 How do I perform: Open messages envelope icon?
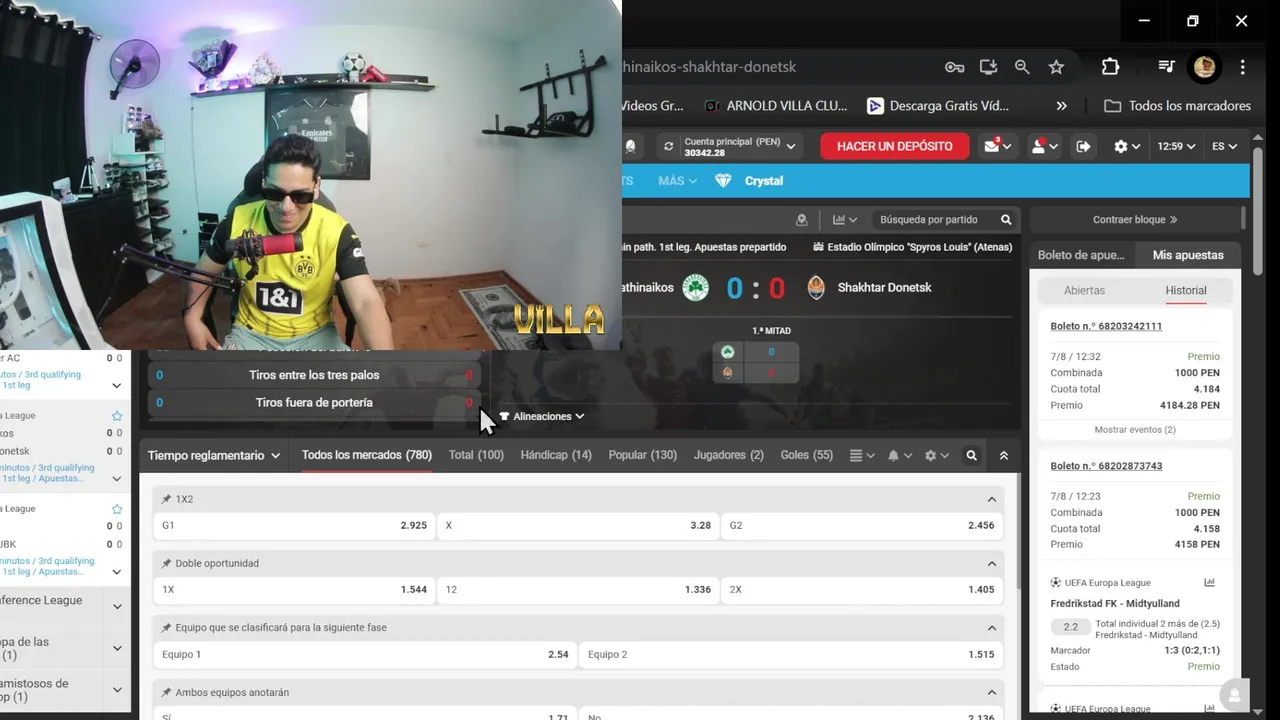(x=996, y=146)
